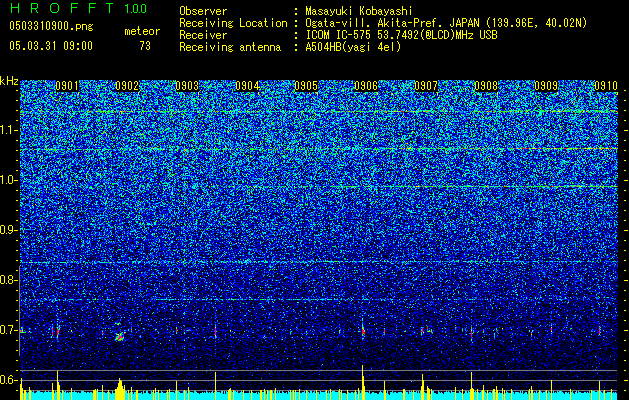Click the 0901 time marker

(x=67, y=86)
